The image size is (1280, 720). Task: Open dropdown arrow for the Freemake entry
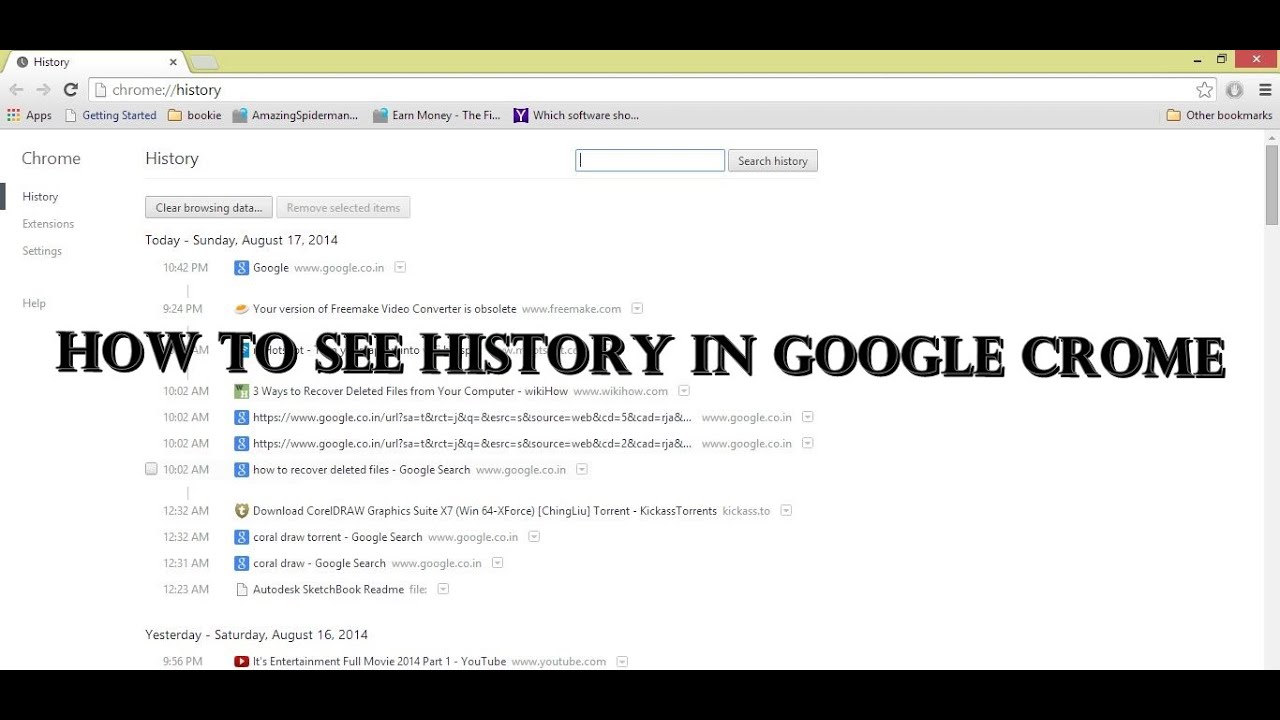637,309
